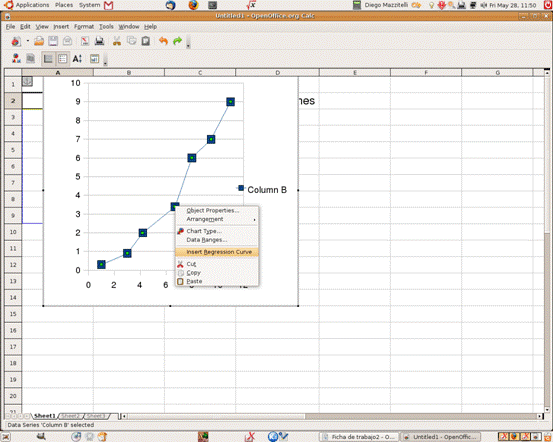The height and width of the screenshot is (442, 553).
Task: Open the System panel menu
Action: coord(90,5)
